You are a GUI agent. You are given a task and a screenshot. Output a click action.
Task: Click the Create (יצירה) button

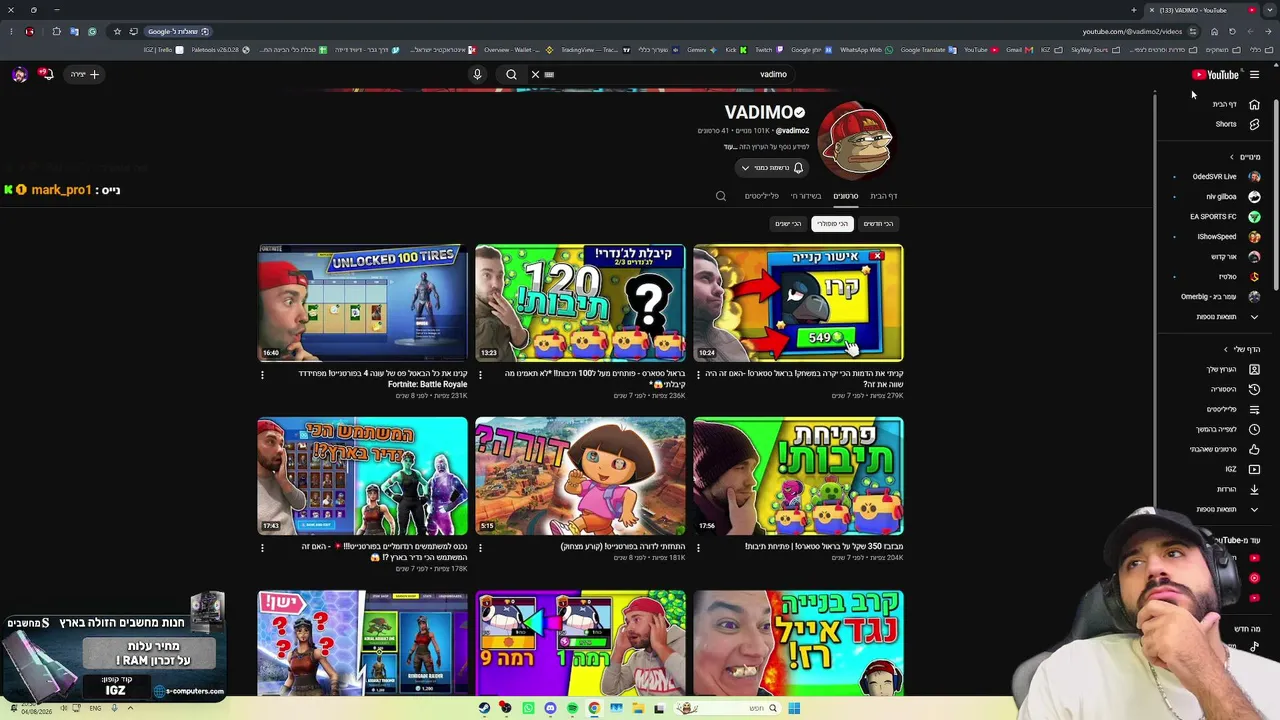pos(85,74)
